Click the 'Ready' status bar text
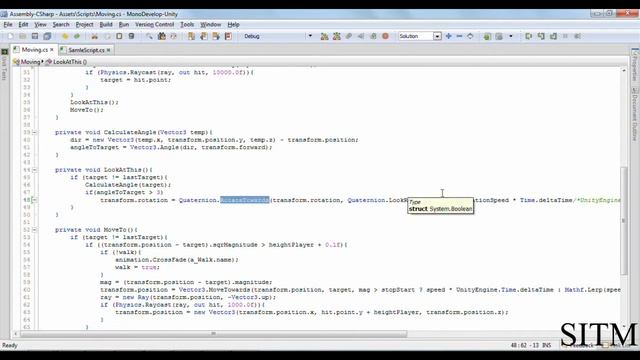 coord(10,345)
